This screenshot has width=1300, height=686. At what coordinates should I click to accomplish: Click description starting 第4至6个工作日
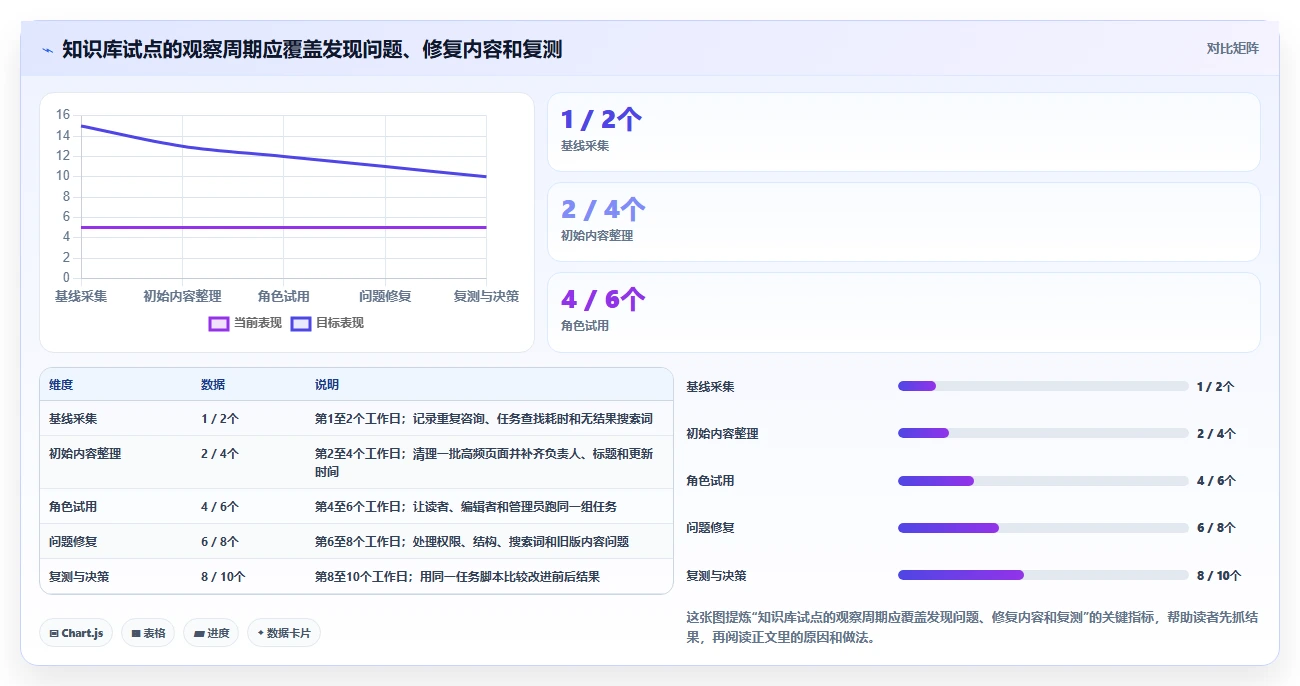click(466, 507)
